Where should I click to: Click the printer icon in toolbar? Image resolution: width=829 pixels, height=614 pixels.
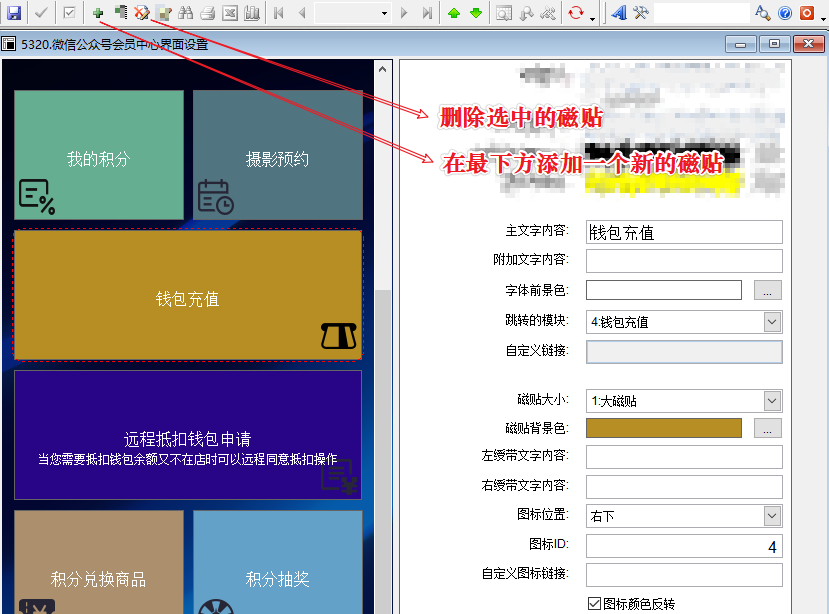coord(207,13)
